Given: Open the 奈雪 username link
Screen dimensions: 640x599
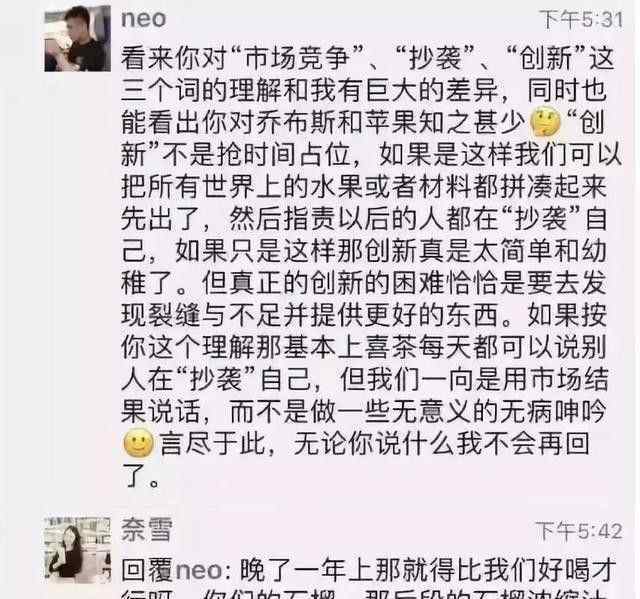Looking at the screenshot, I should coord(147,530).
